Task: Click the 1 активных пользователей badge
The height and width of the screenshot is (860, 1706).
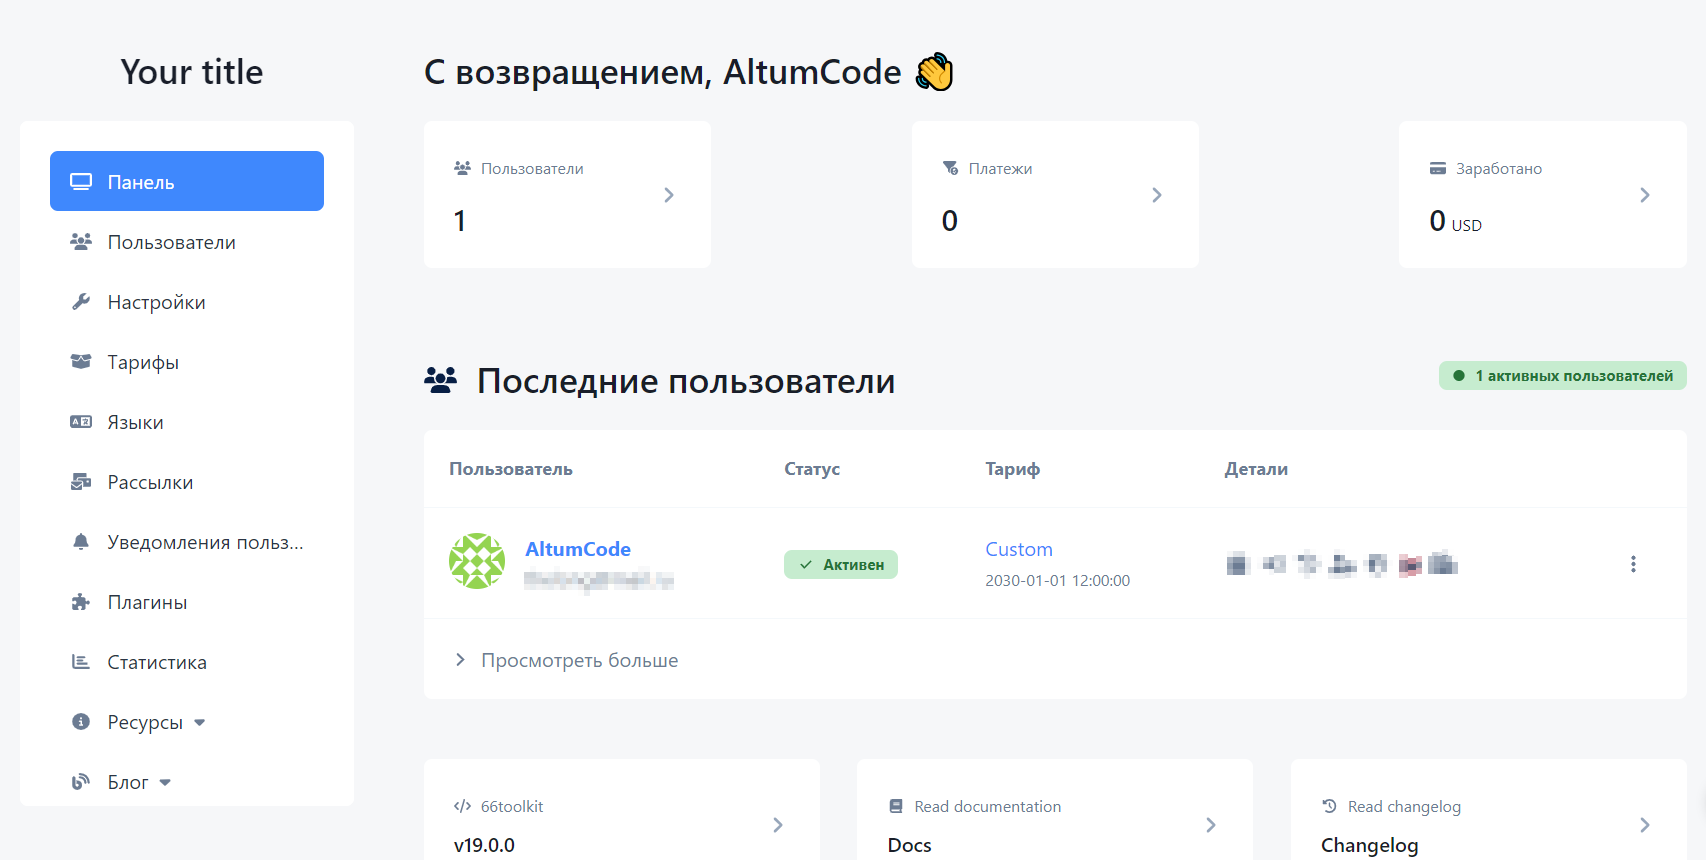Action: 1562,376
